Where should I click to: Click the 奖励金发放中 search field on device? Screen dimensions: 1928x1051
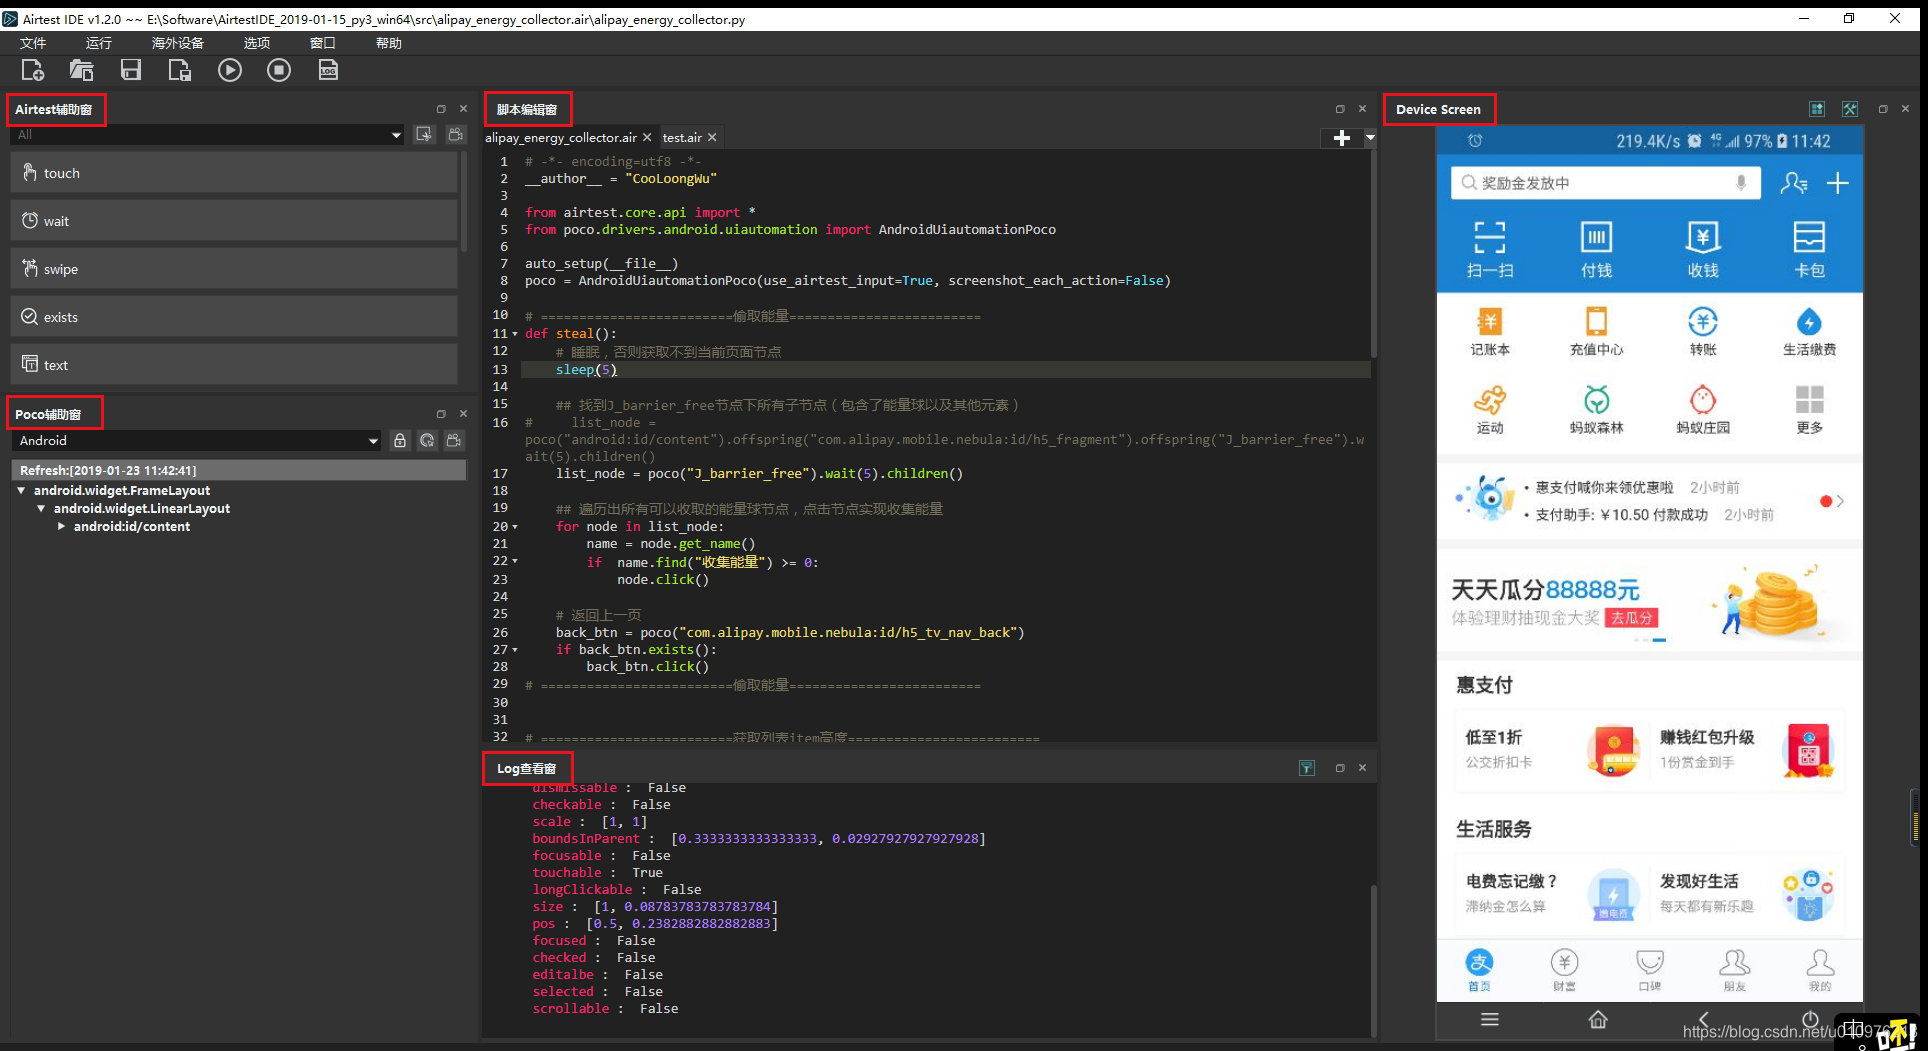tap(1605, 183)
